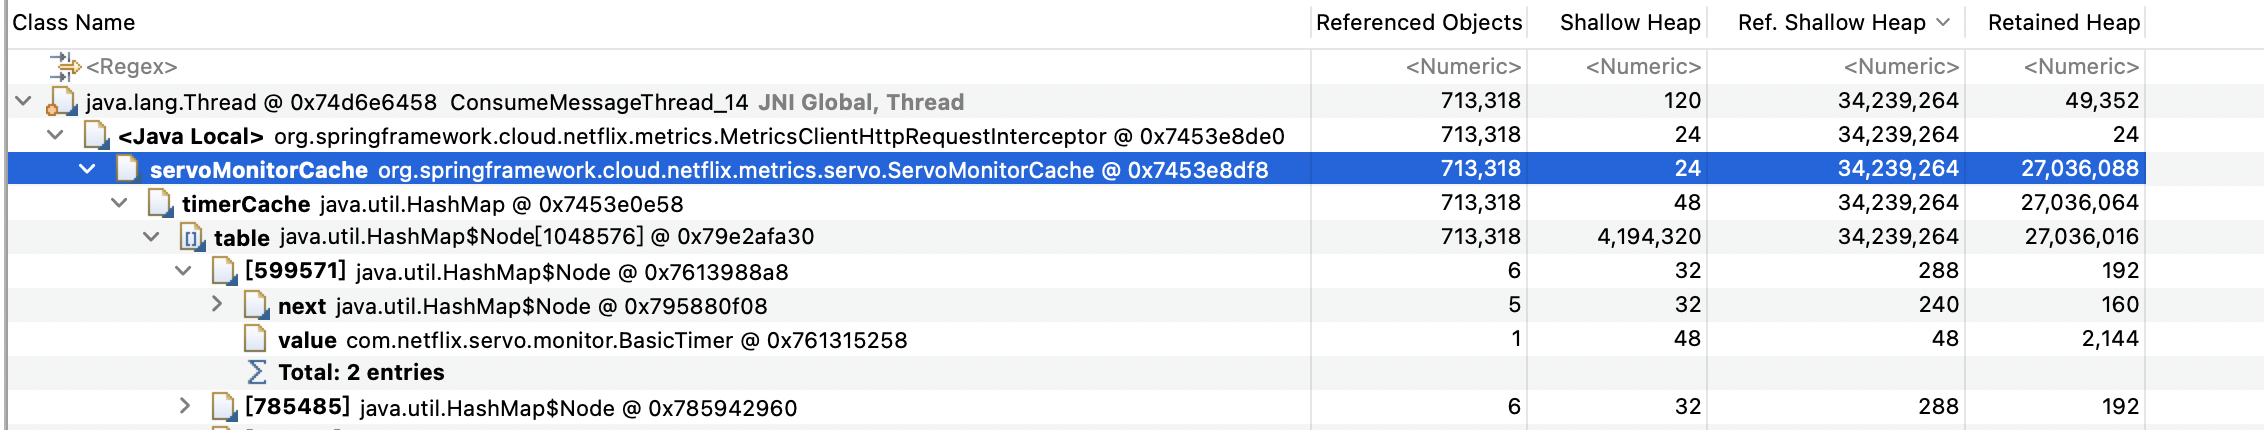Viewport: 2264px width, 430px height.
Task: Click the object icon of node [785485]
Action: coord(224,408)
